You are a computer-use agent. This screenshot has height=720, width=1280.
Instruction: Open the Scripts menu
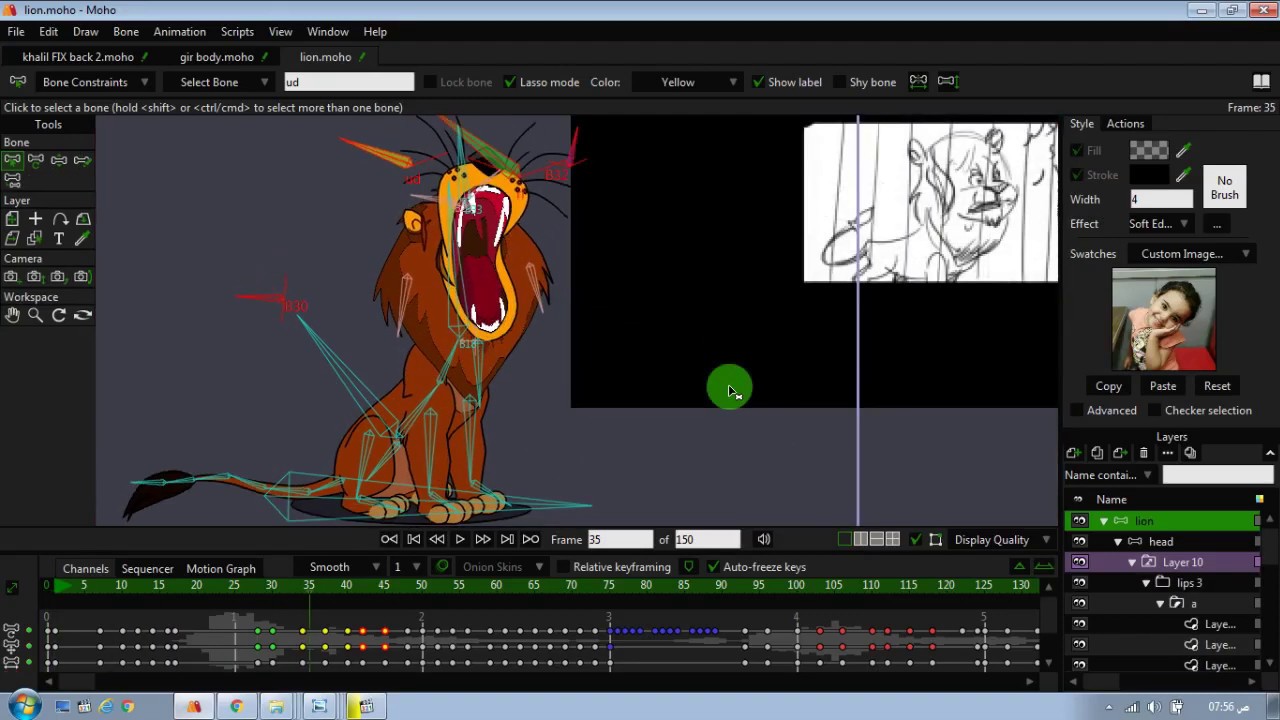237,32
